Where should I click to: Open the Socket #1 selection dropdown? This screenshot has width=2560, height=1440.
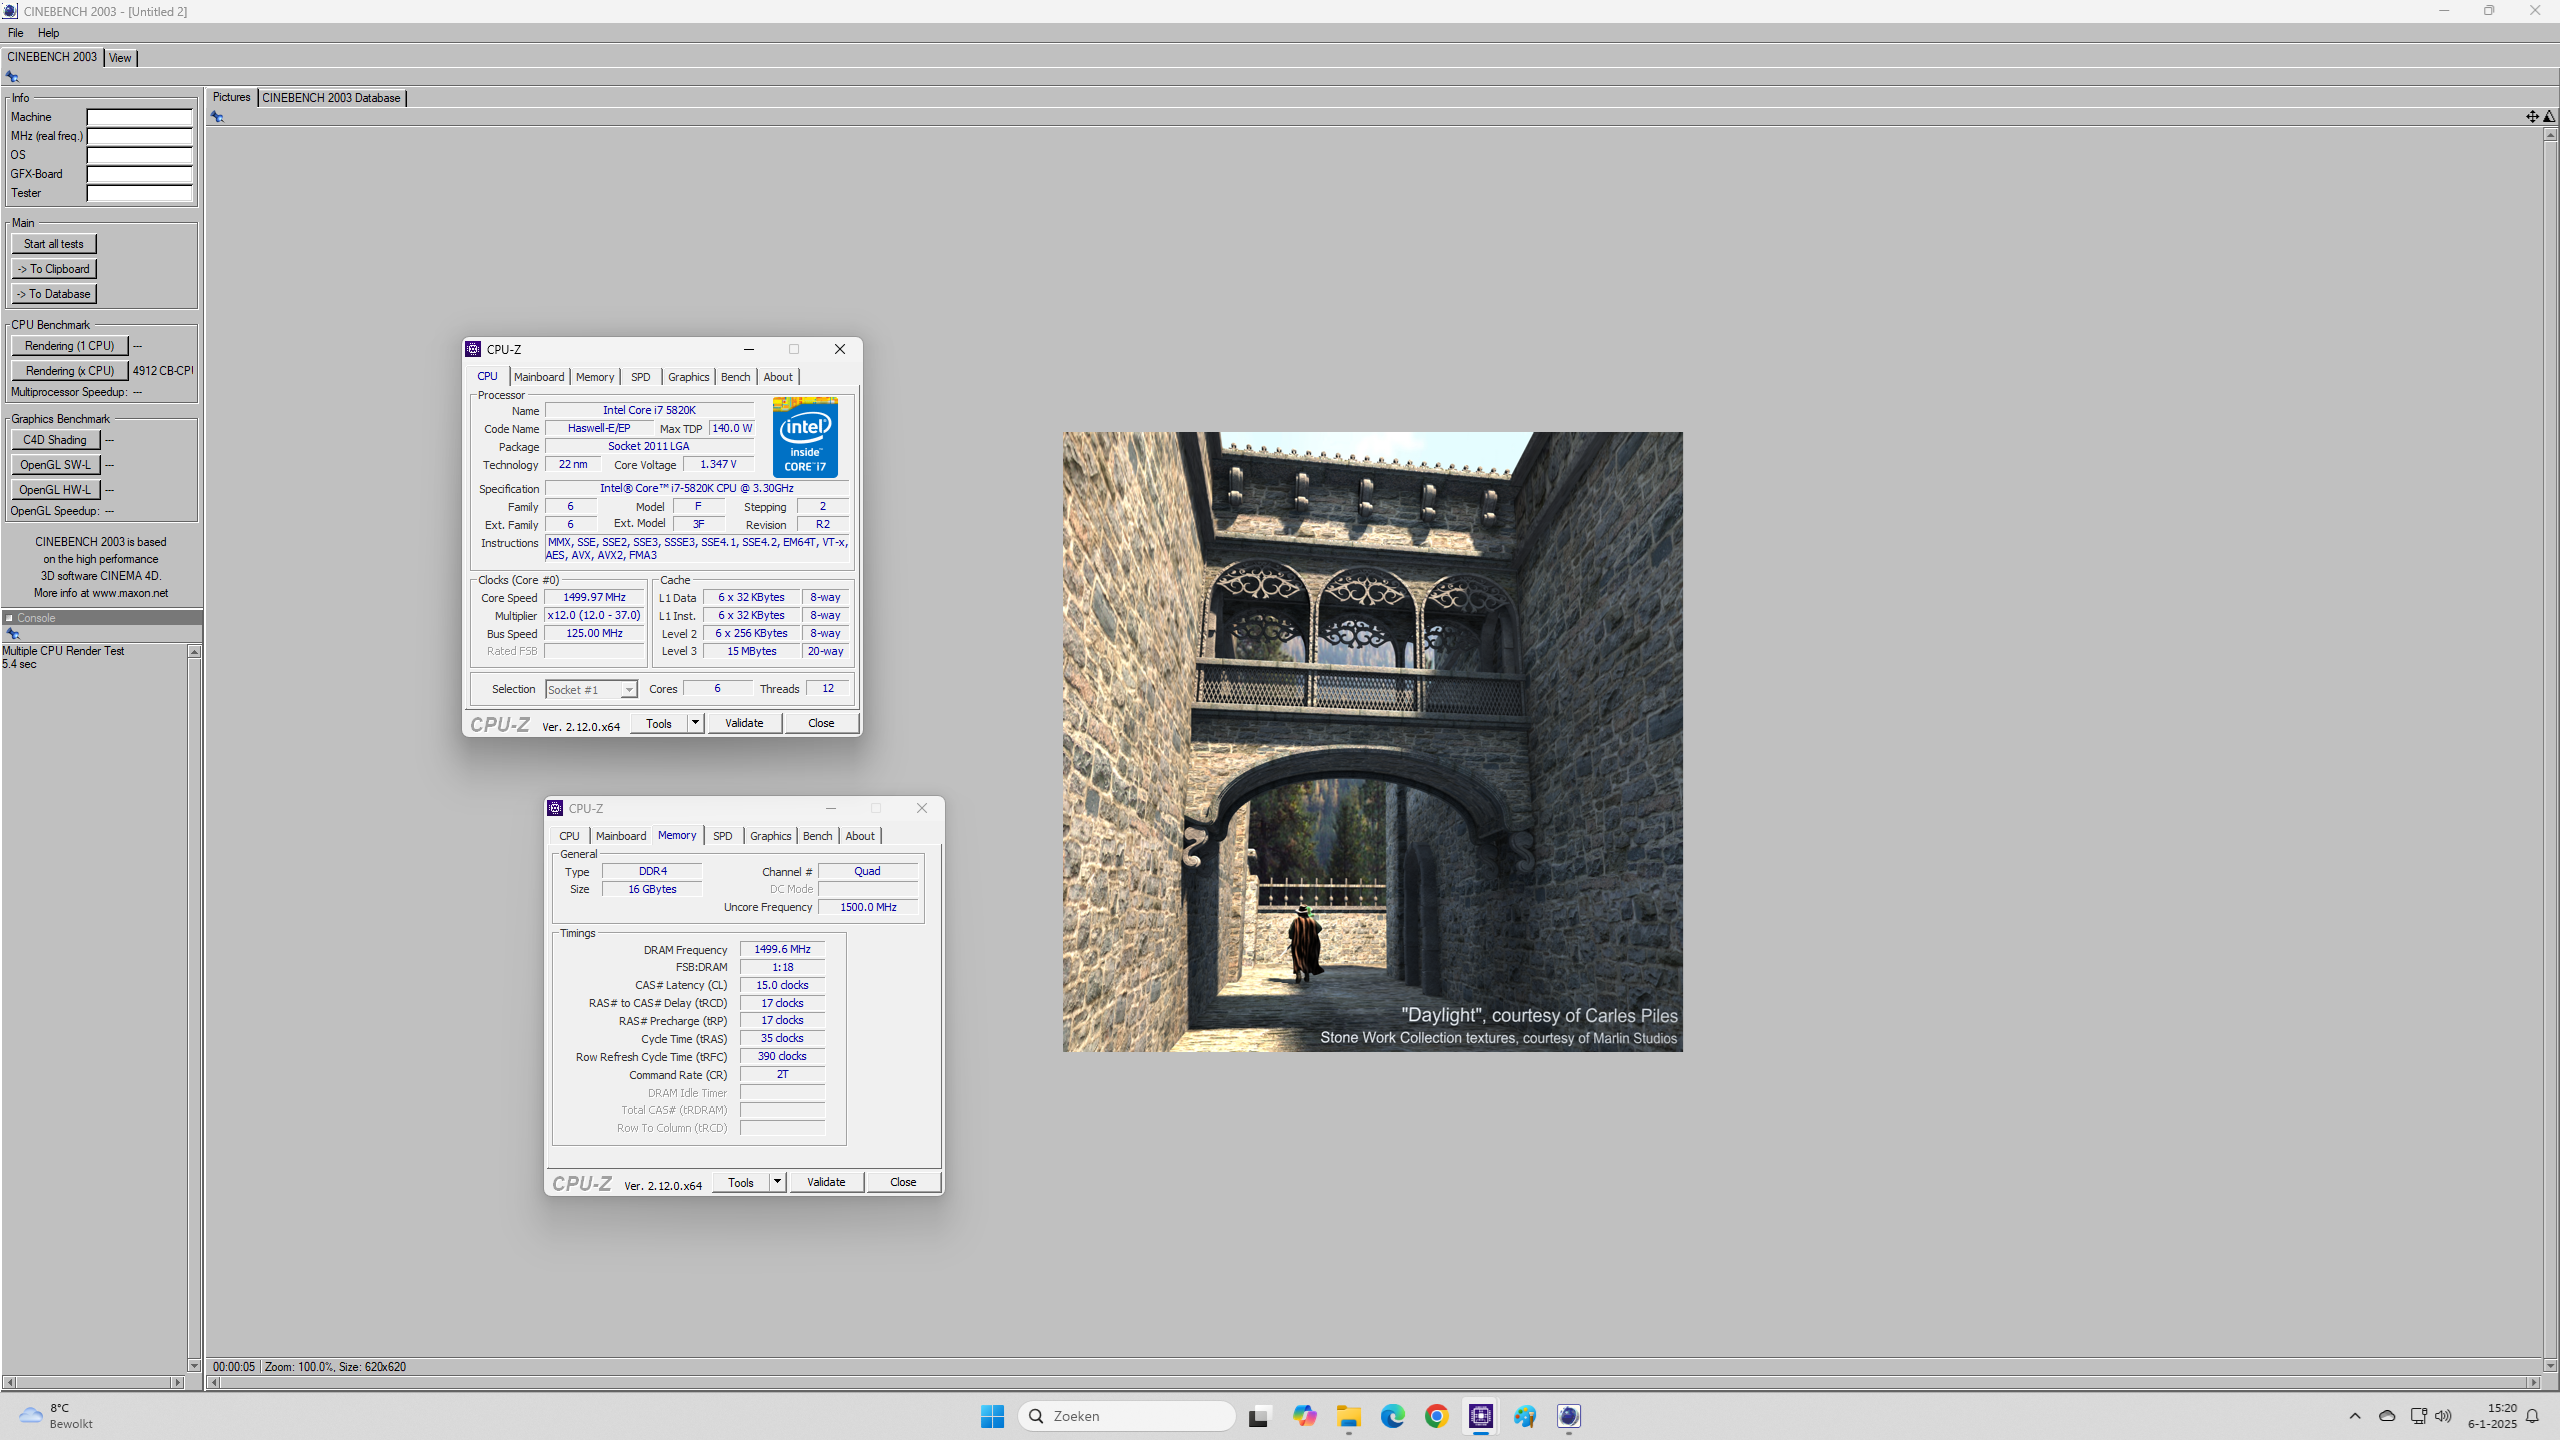591,690
